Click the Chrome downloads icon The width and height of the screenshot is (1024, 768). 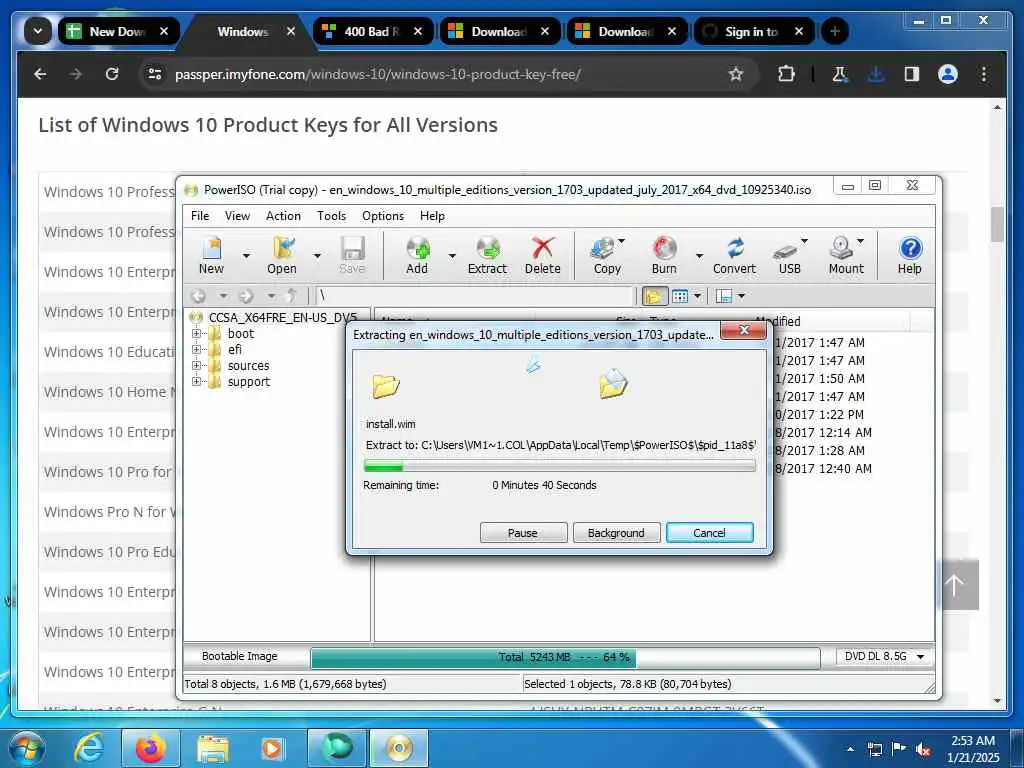[876, 74]
